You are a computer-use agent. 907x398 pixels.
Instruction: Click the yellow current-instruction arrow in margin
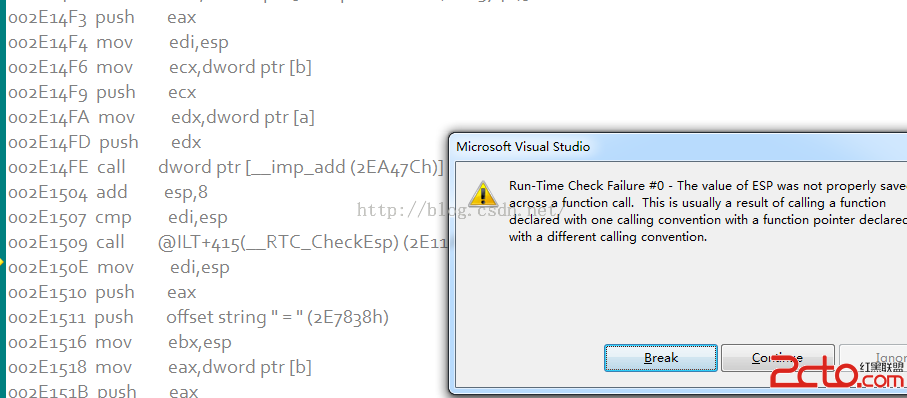coord(2,263)
